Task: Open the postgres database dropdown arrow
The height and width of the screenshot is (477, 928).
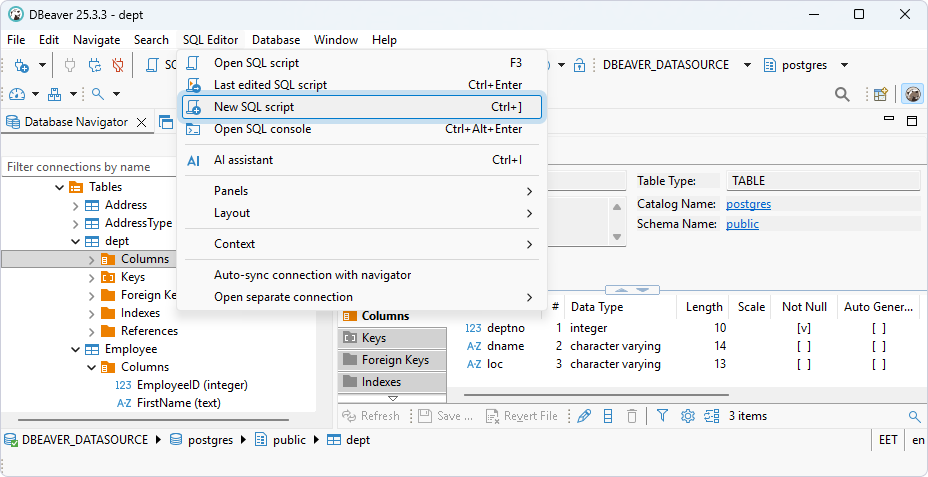Action: [x=845, y=65]
